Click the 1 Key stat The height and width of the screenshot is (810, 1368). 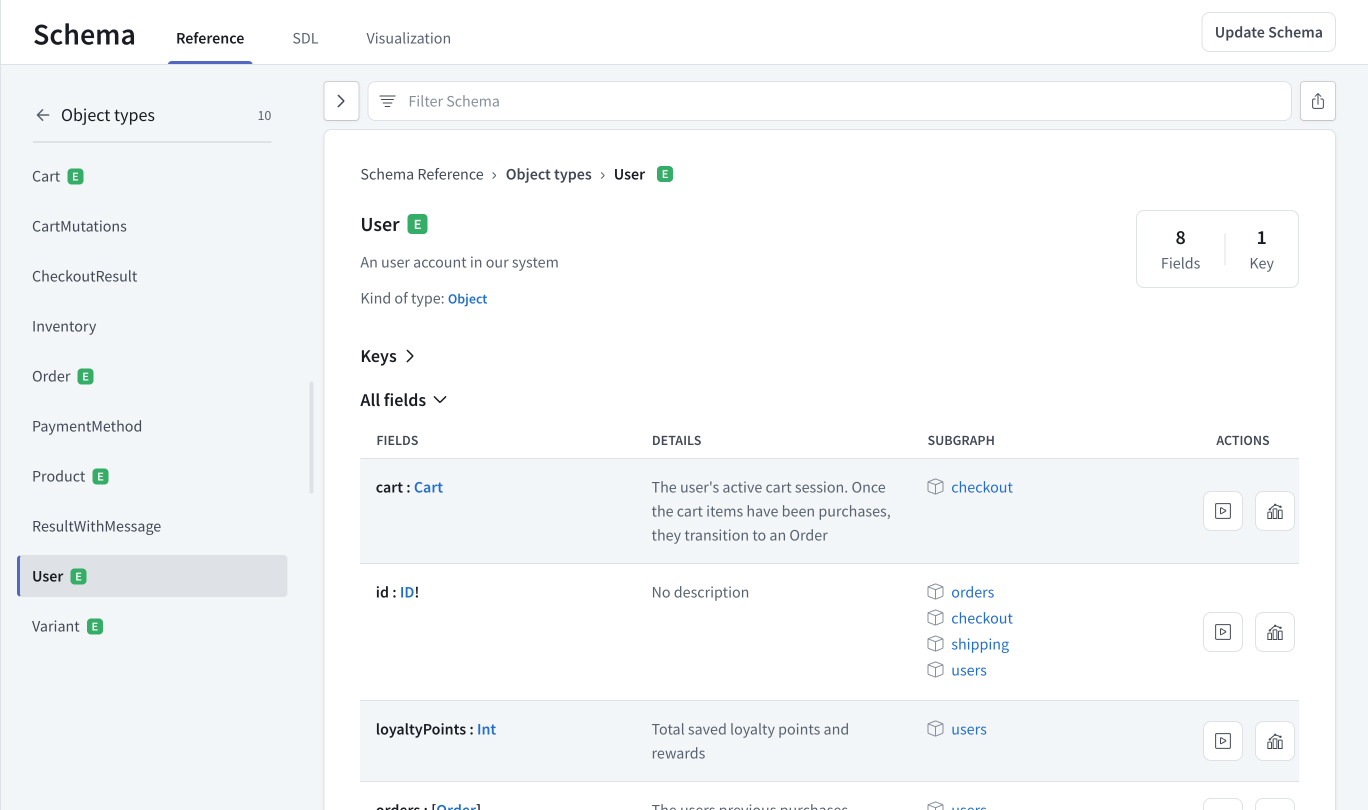(x=1261, y=249)
